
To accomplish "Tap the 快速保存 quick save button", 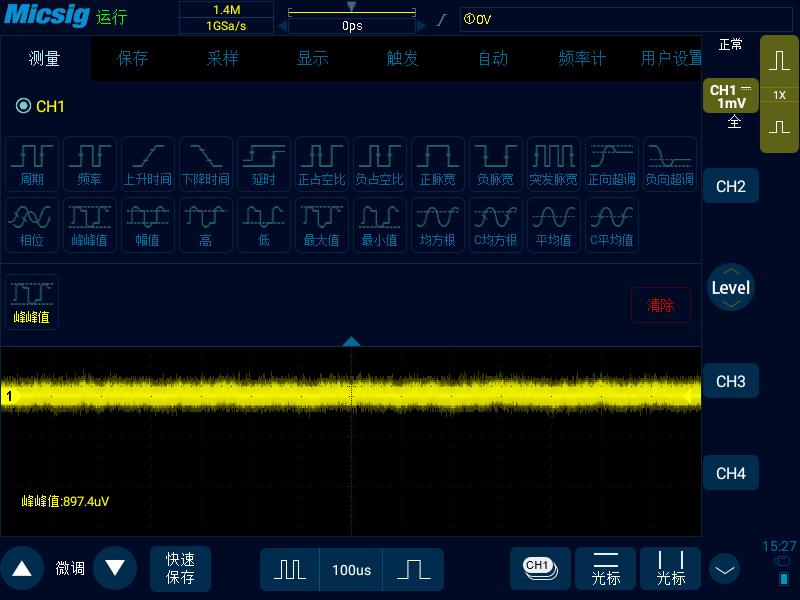I will pos(180,569).
